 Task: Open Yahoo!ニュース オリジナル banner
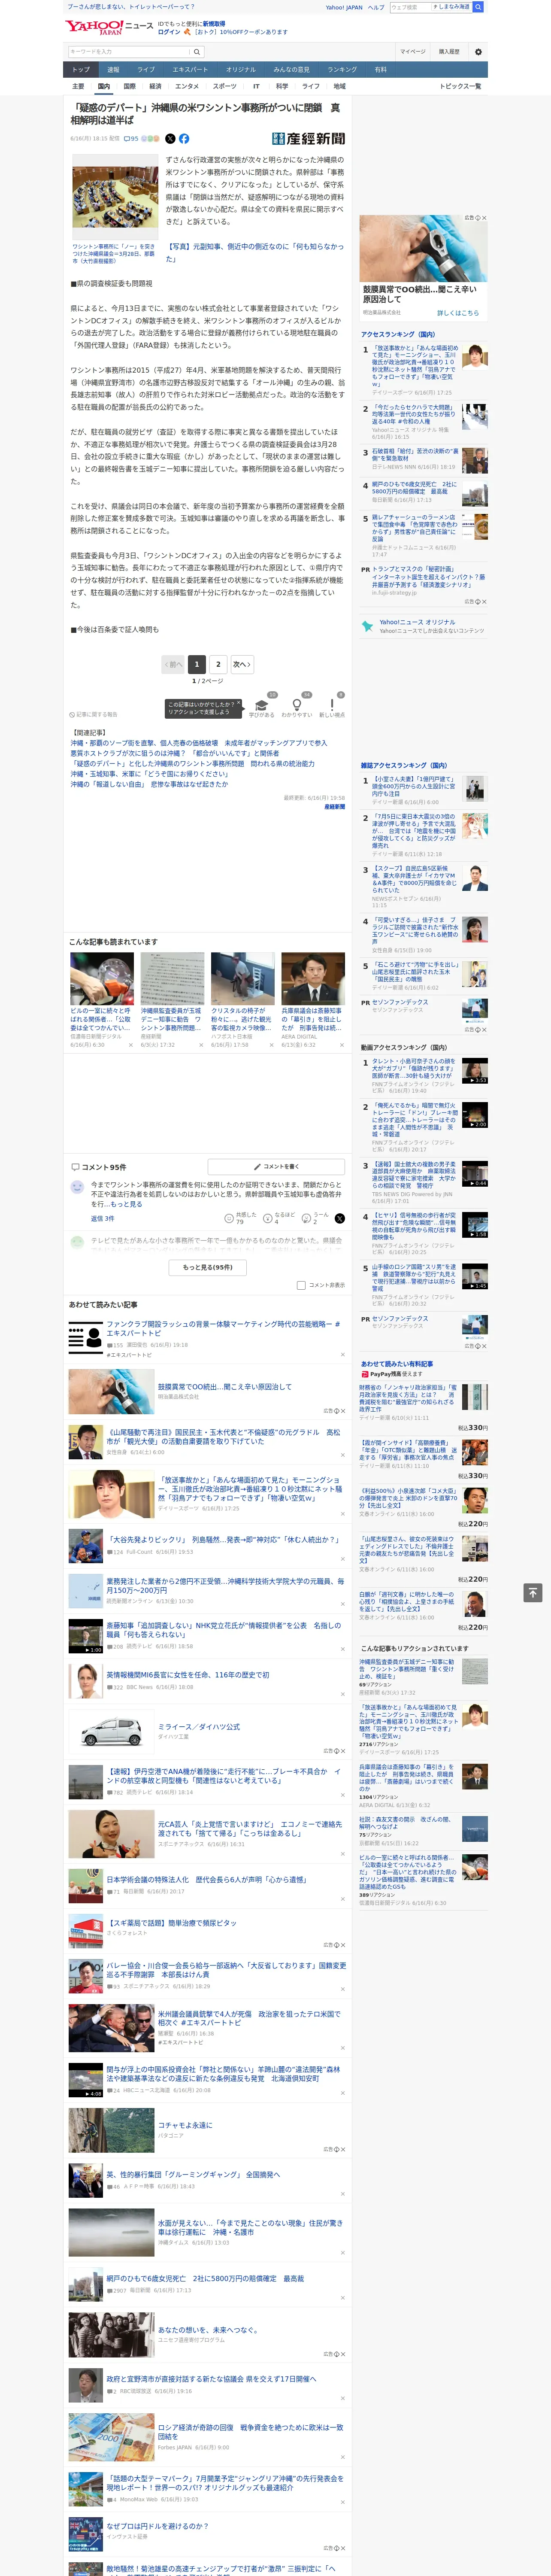423,626
